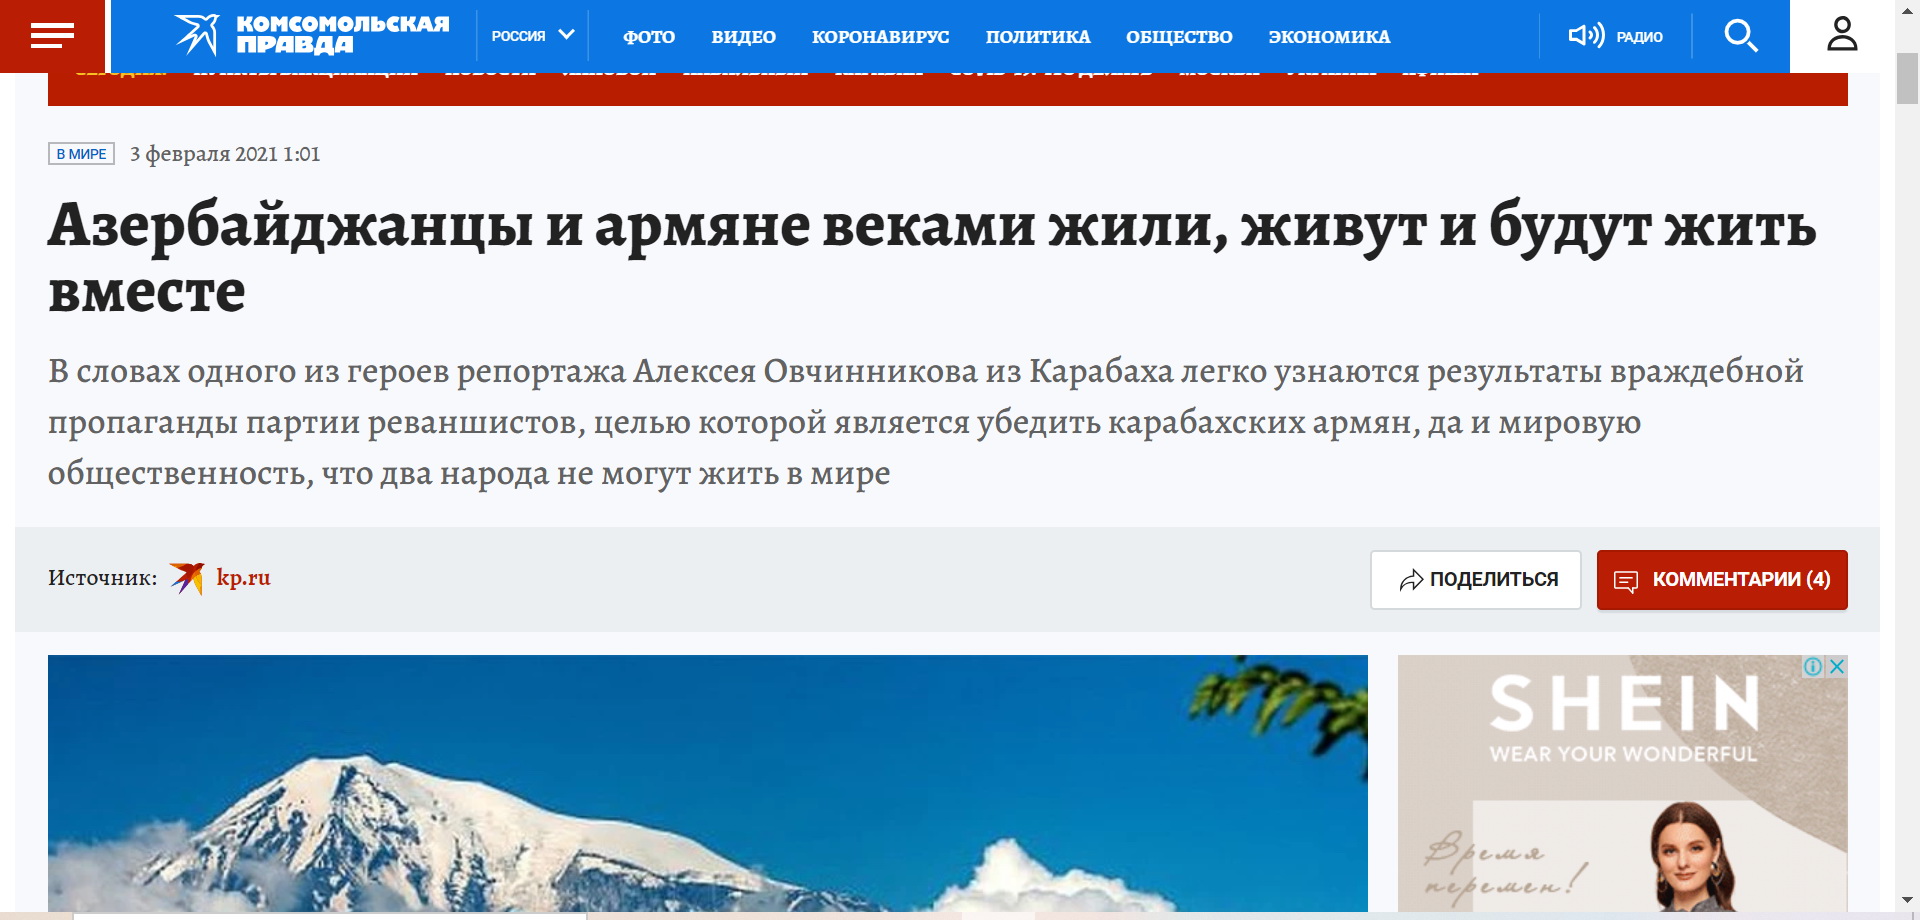Click the ПОДЕЛИТЬСЯ share button
The width and height of the screenshot is (1920, 920).
(x=1475, y=580)
